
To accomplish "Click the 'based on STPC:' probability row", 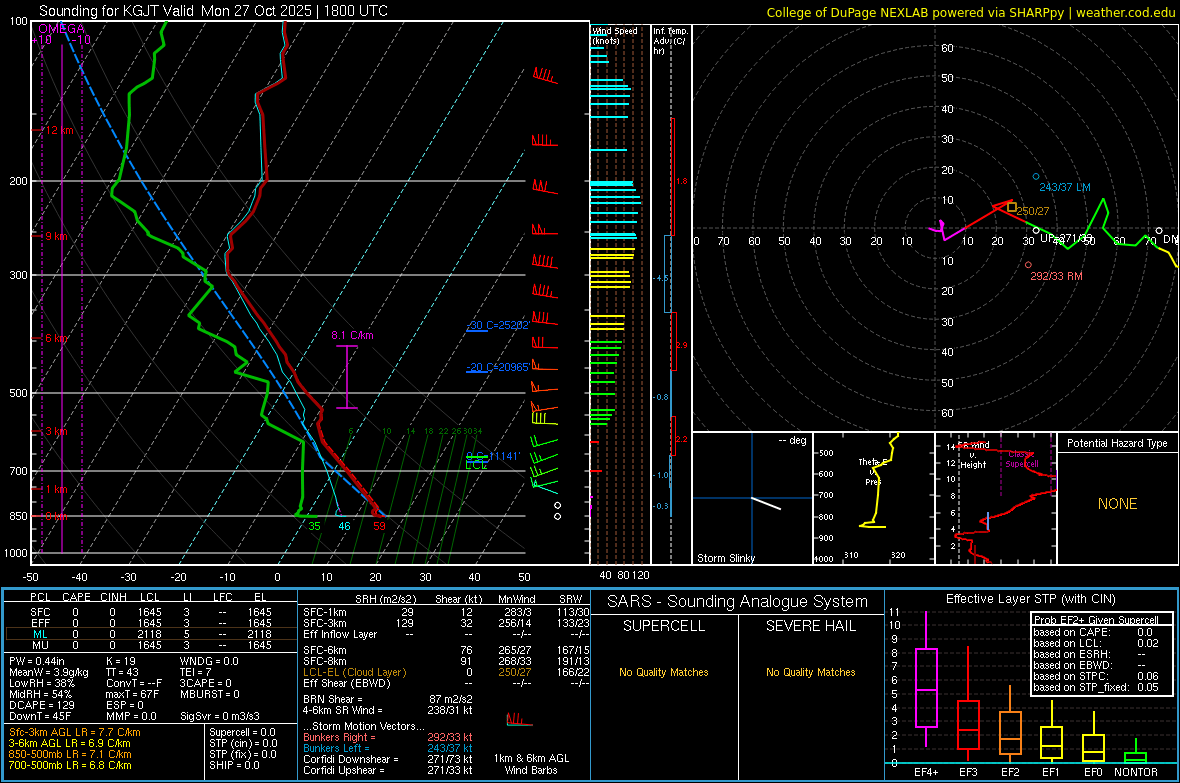I will [x=1096, y=676].
